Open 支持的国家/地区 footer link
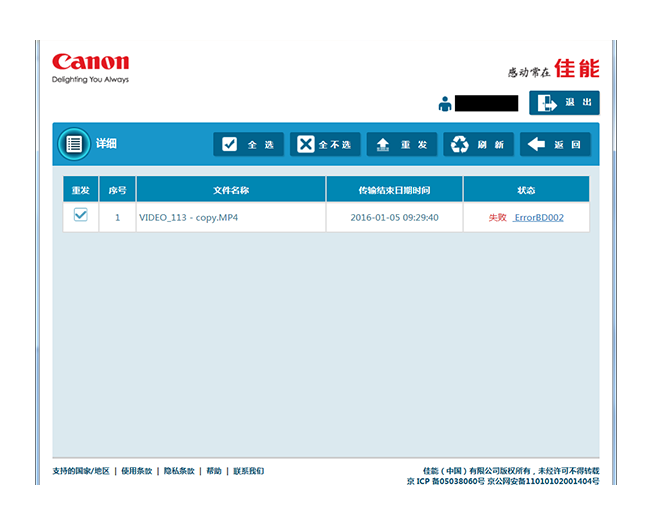652x525 pixels. (x=81, y=471)
